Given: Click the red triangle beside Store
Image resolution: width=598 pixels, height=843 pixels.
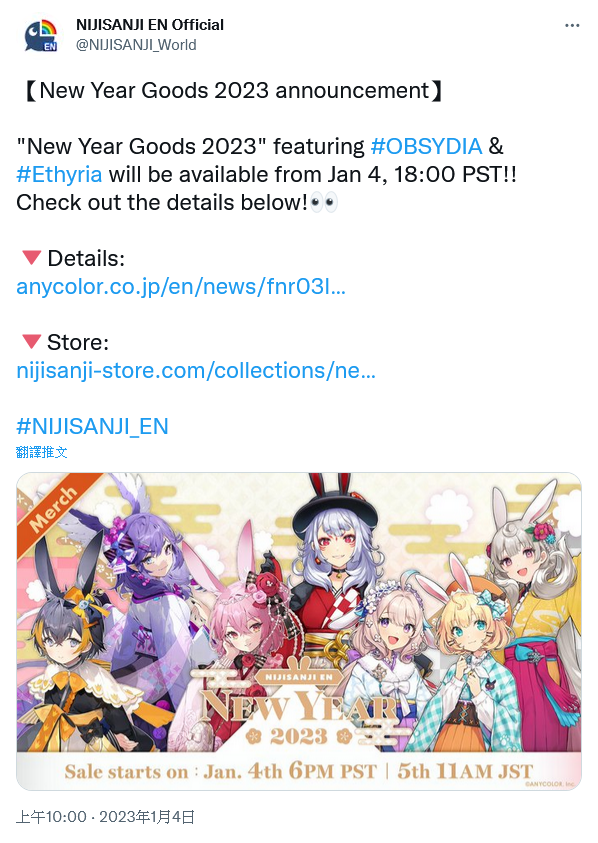Looking at the screenshot, I should [32, 341].
